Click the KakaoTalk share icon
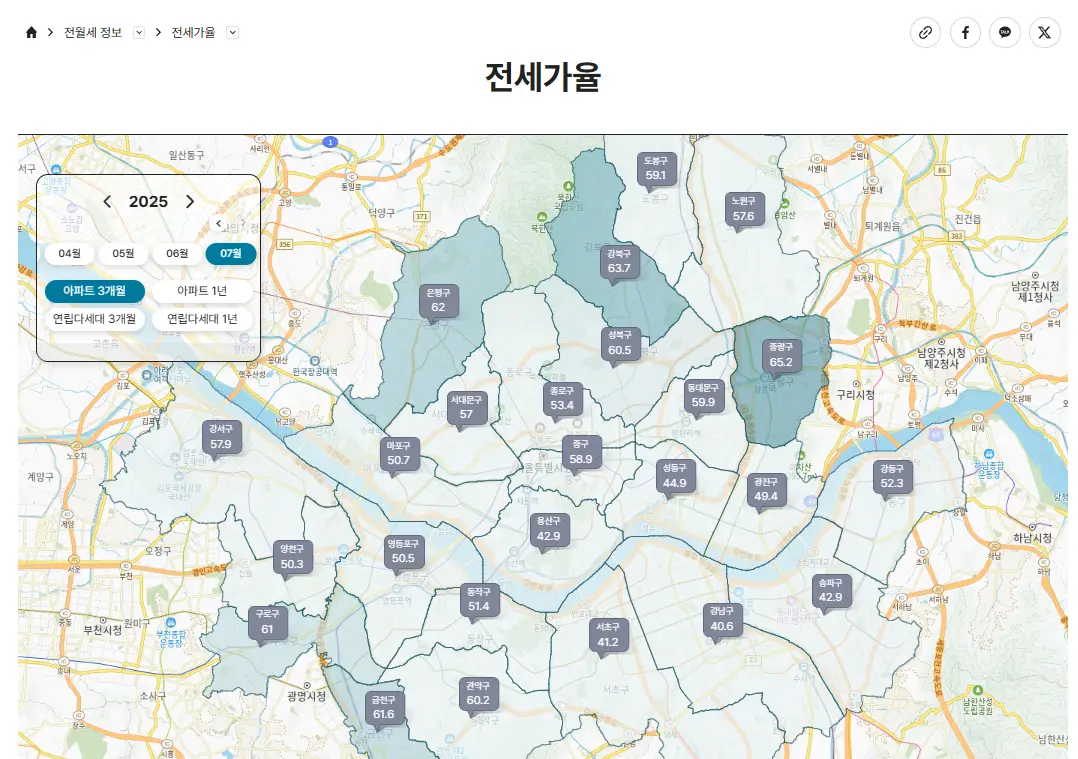 pyautogui.click(x=1005, y=32)
